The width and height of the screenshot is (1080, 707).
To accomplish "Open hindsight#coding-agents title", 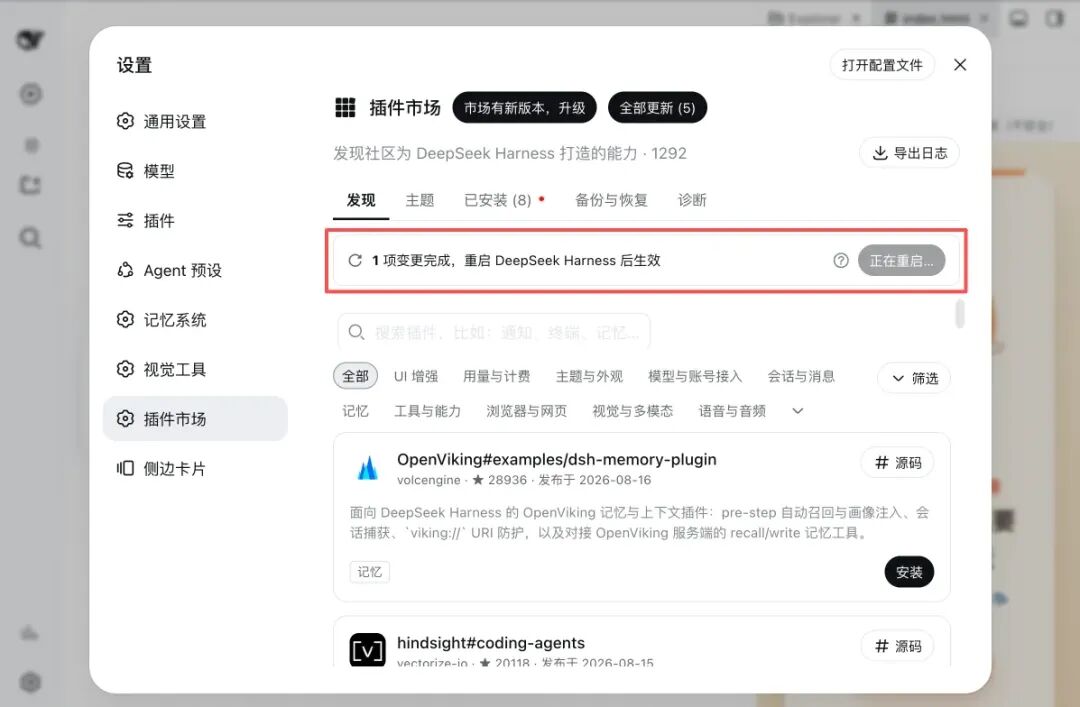I will [491, 643].
